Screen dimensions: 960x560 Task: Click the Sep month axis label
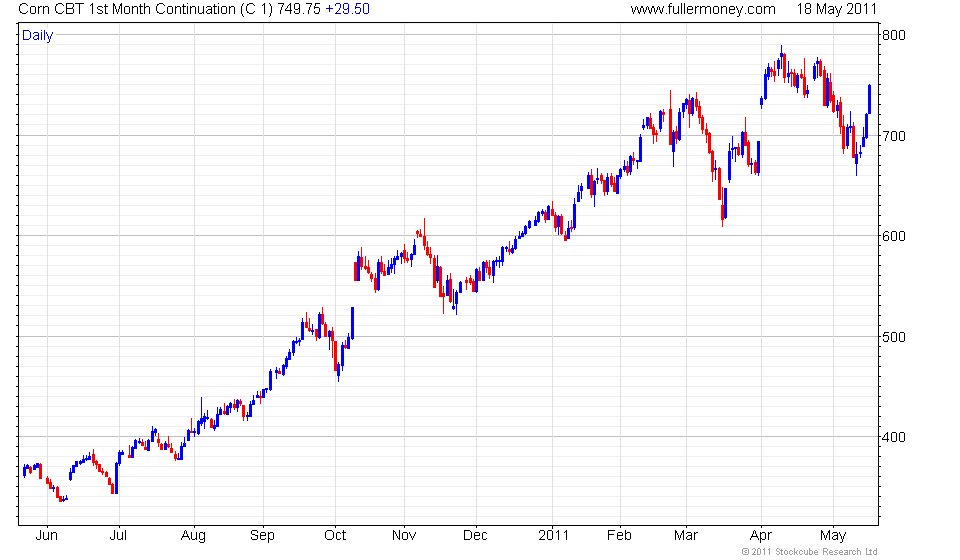262,536
